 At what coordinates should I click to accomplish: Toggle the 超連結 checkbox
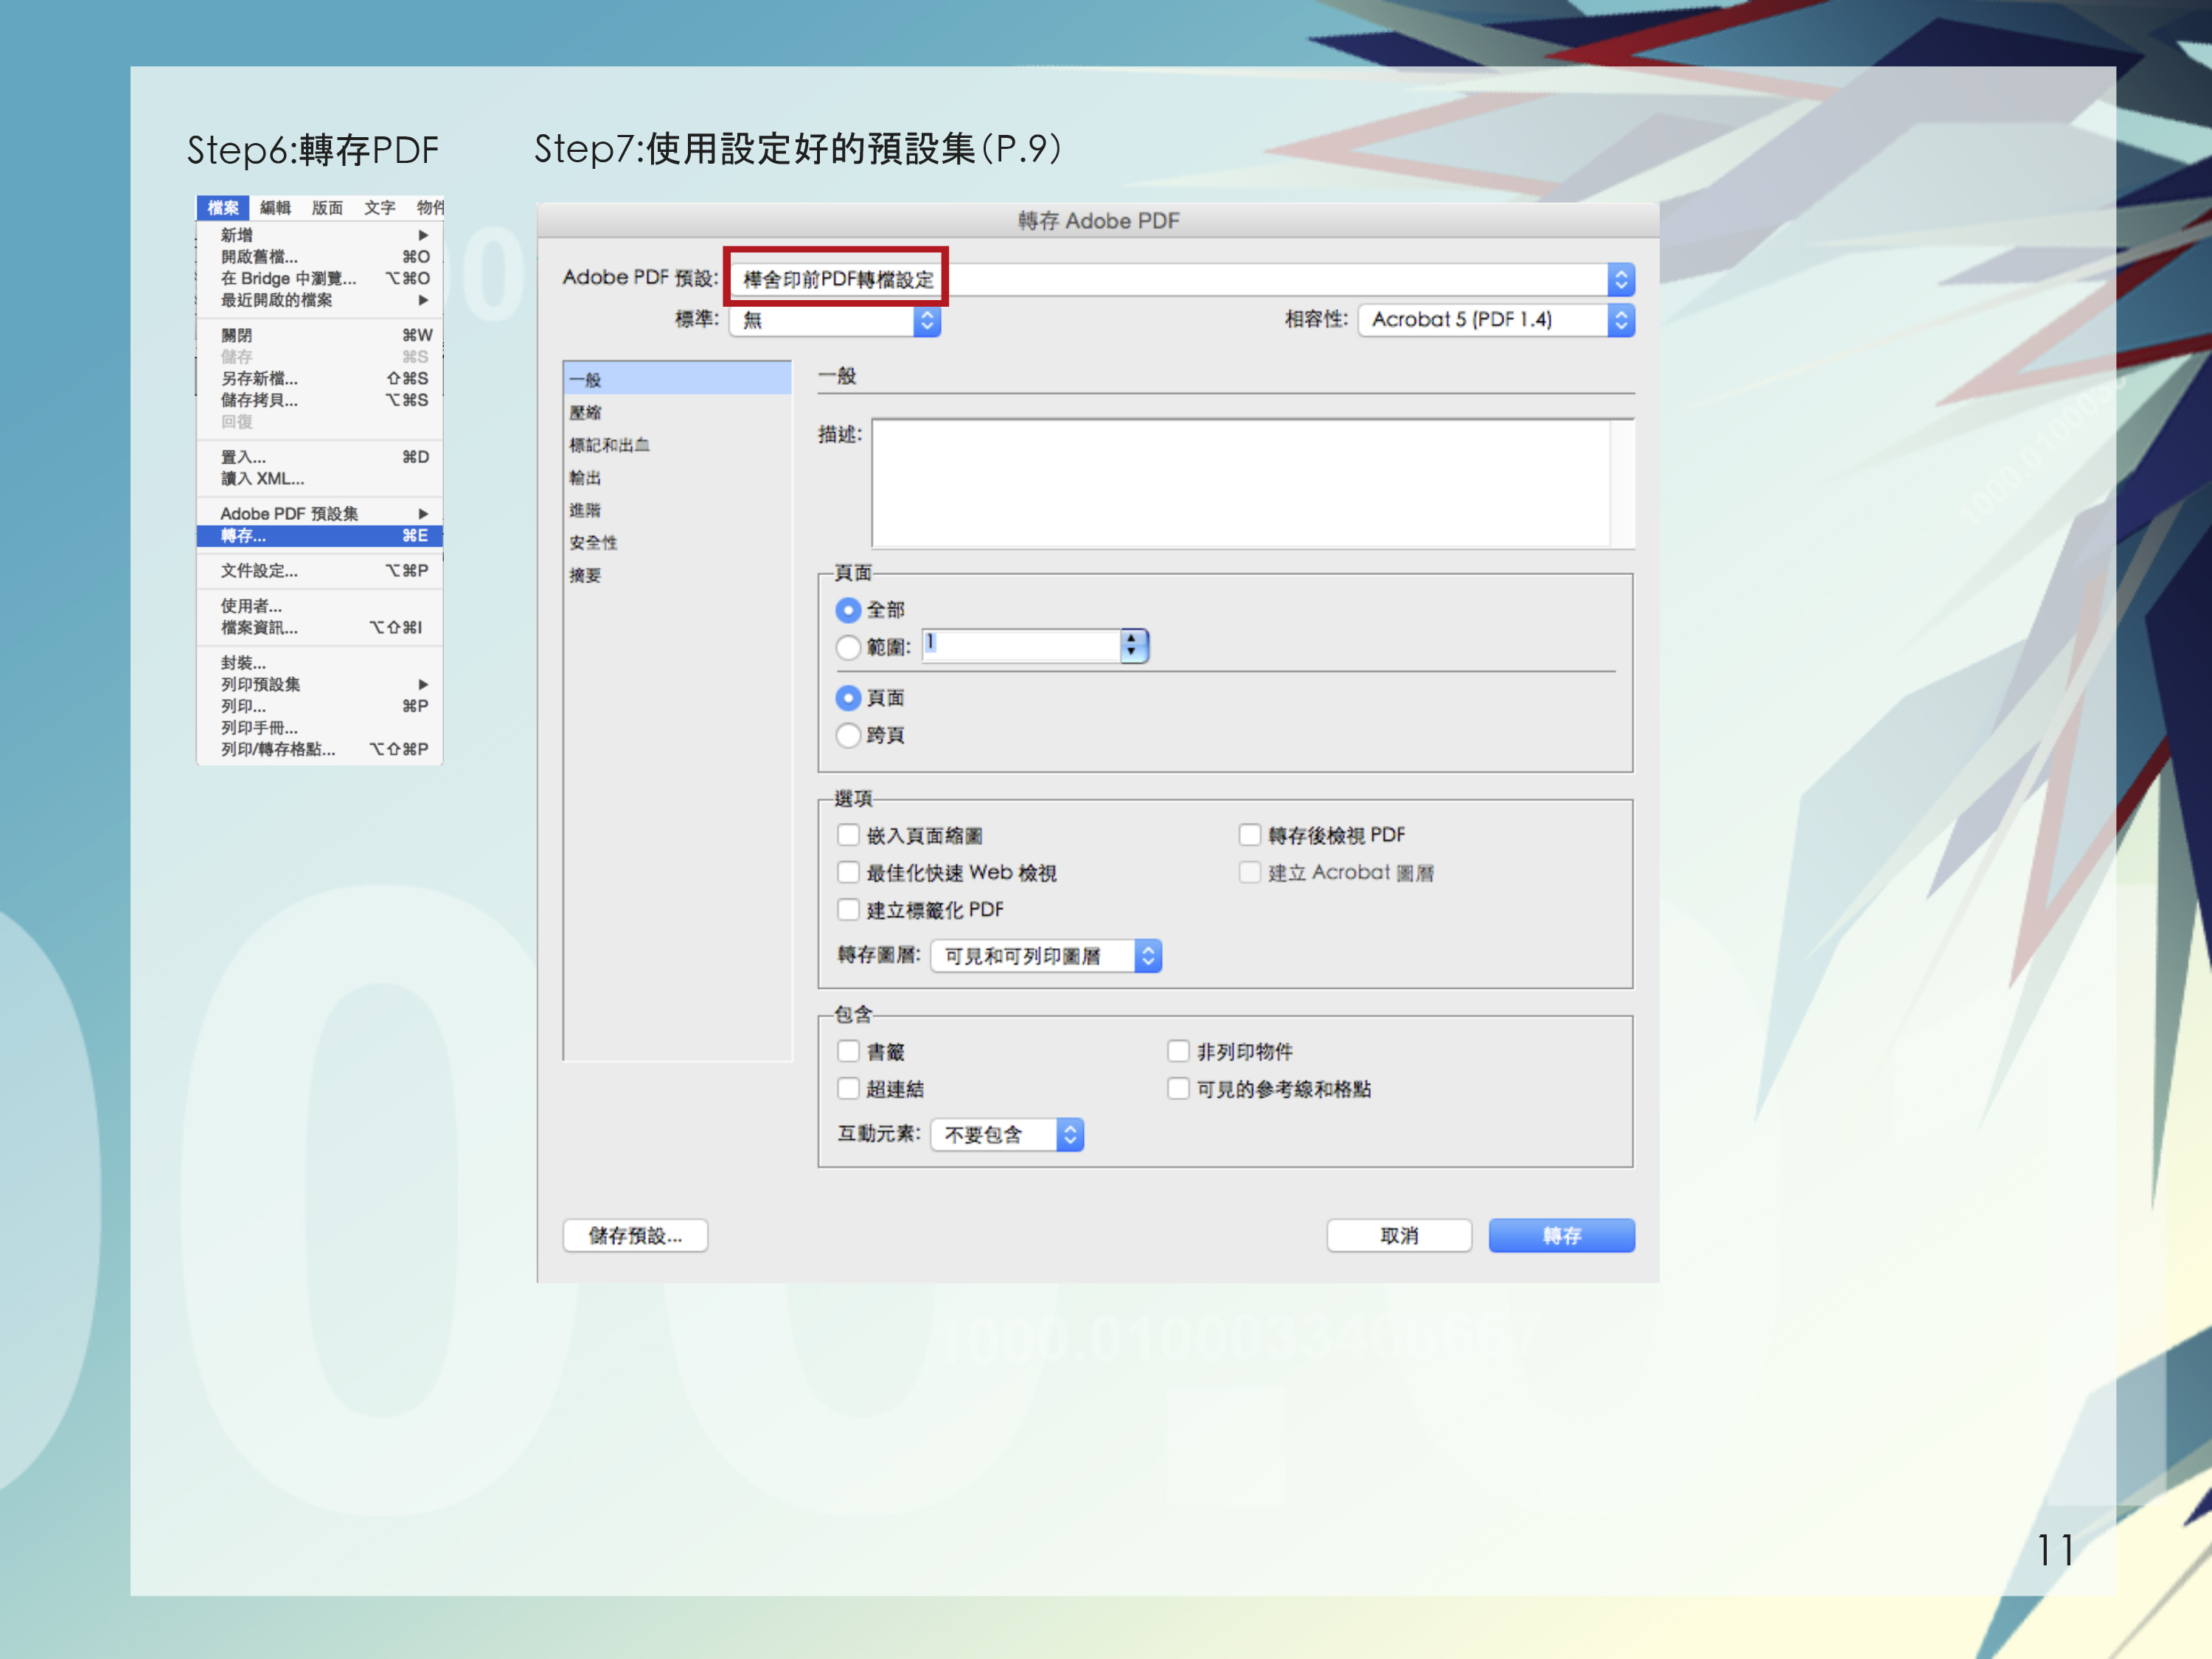(x=848, y=1089)
